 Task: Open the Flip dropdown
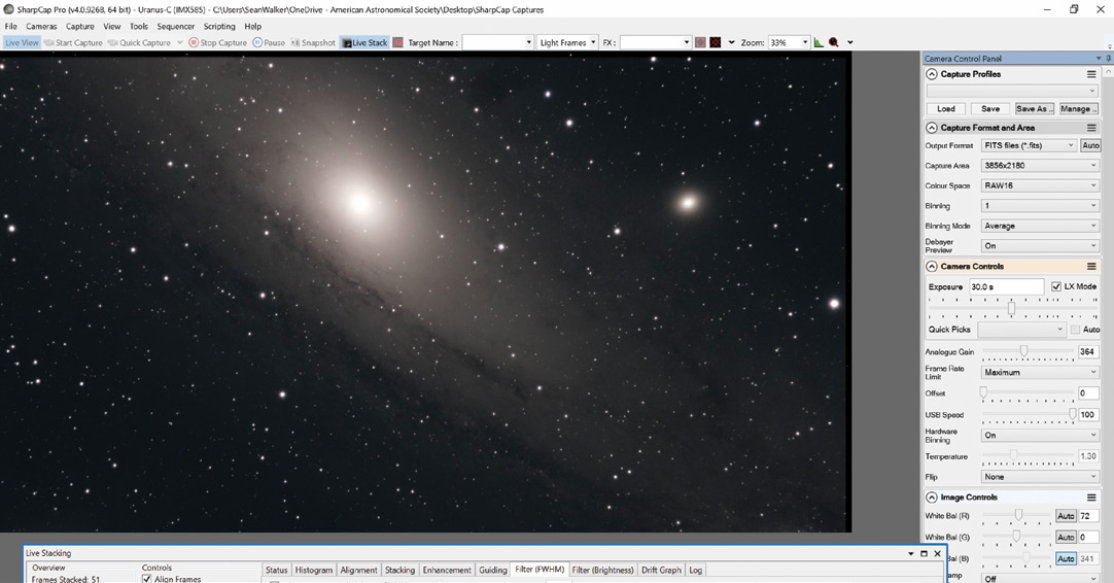click(1040, 476)
